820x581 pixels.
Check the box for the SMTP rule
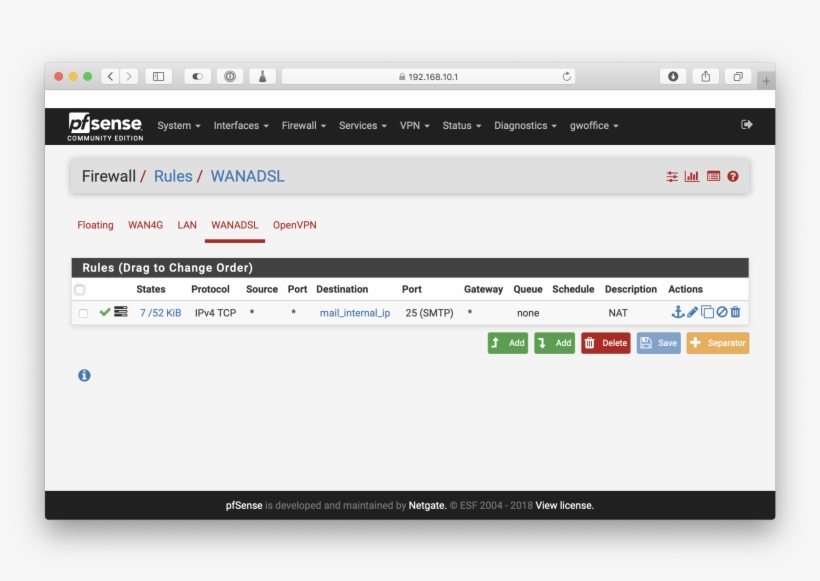coord(83,313)
